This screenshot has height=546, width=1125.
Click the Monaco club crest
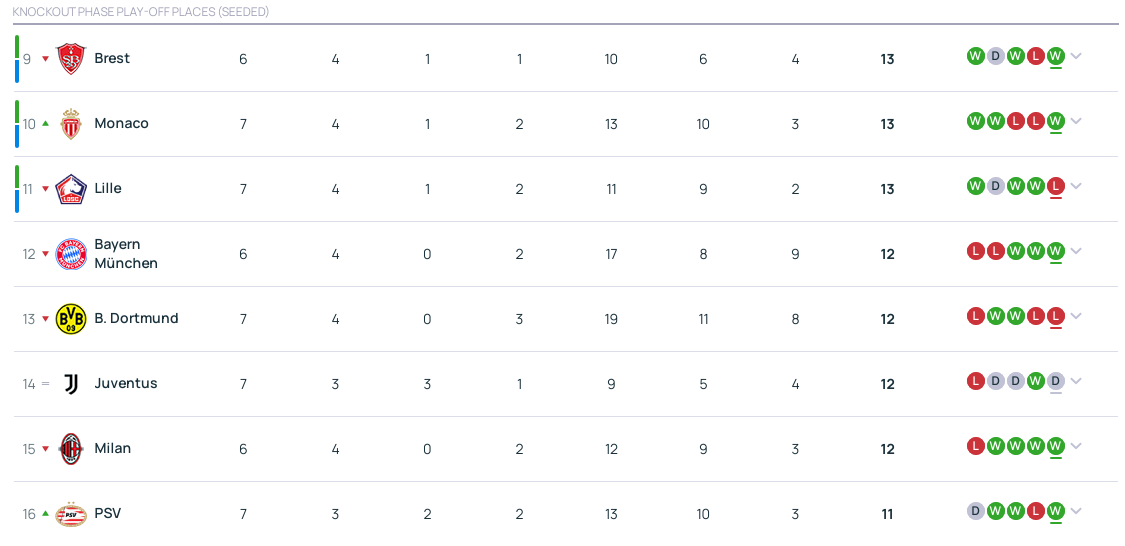(x=71, y=124)
